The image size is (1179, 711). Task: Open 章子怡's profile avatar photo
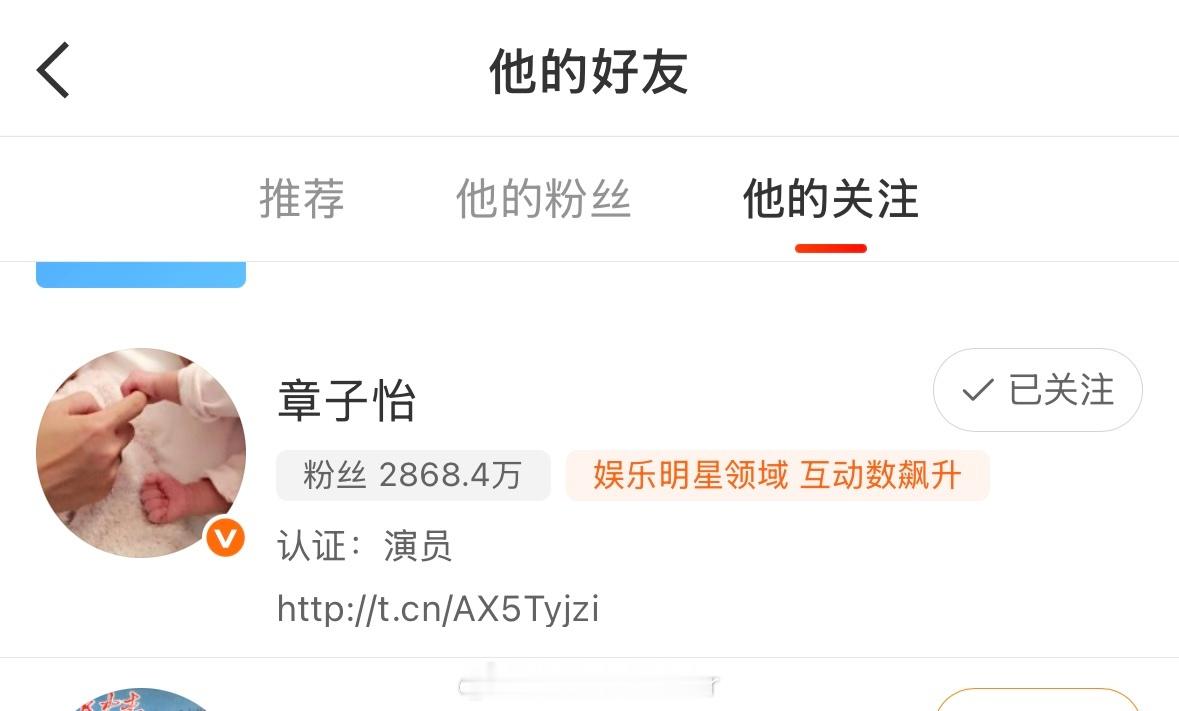click(141, 452)
